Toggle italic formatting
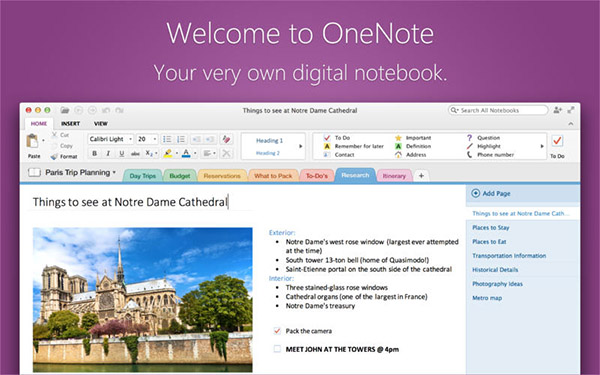This screenshot has height=375, width=600. tap(108, 153)
